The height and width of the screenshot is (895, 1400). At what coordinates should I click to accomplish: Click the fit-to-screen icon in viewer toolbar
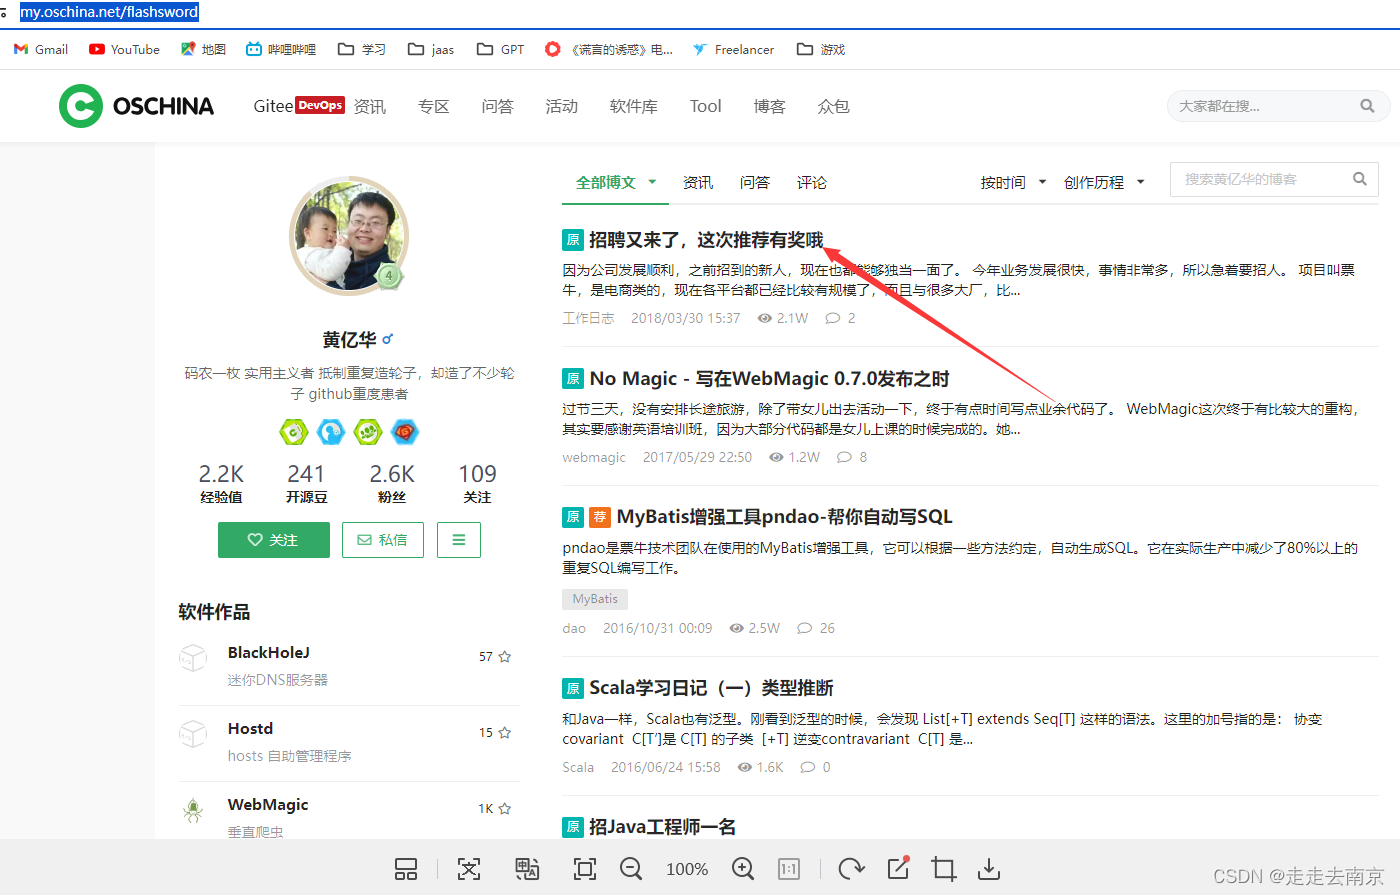(584, 868)
